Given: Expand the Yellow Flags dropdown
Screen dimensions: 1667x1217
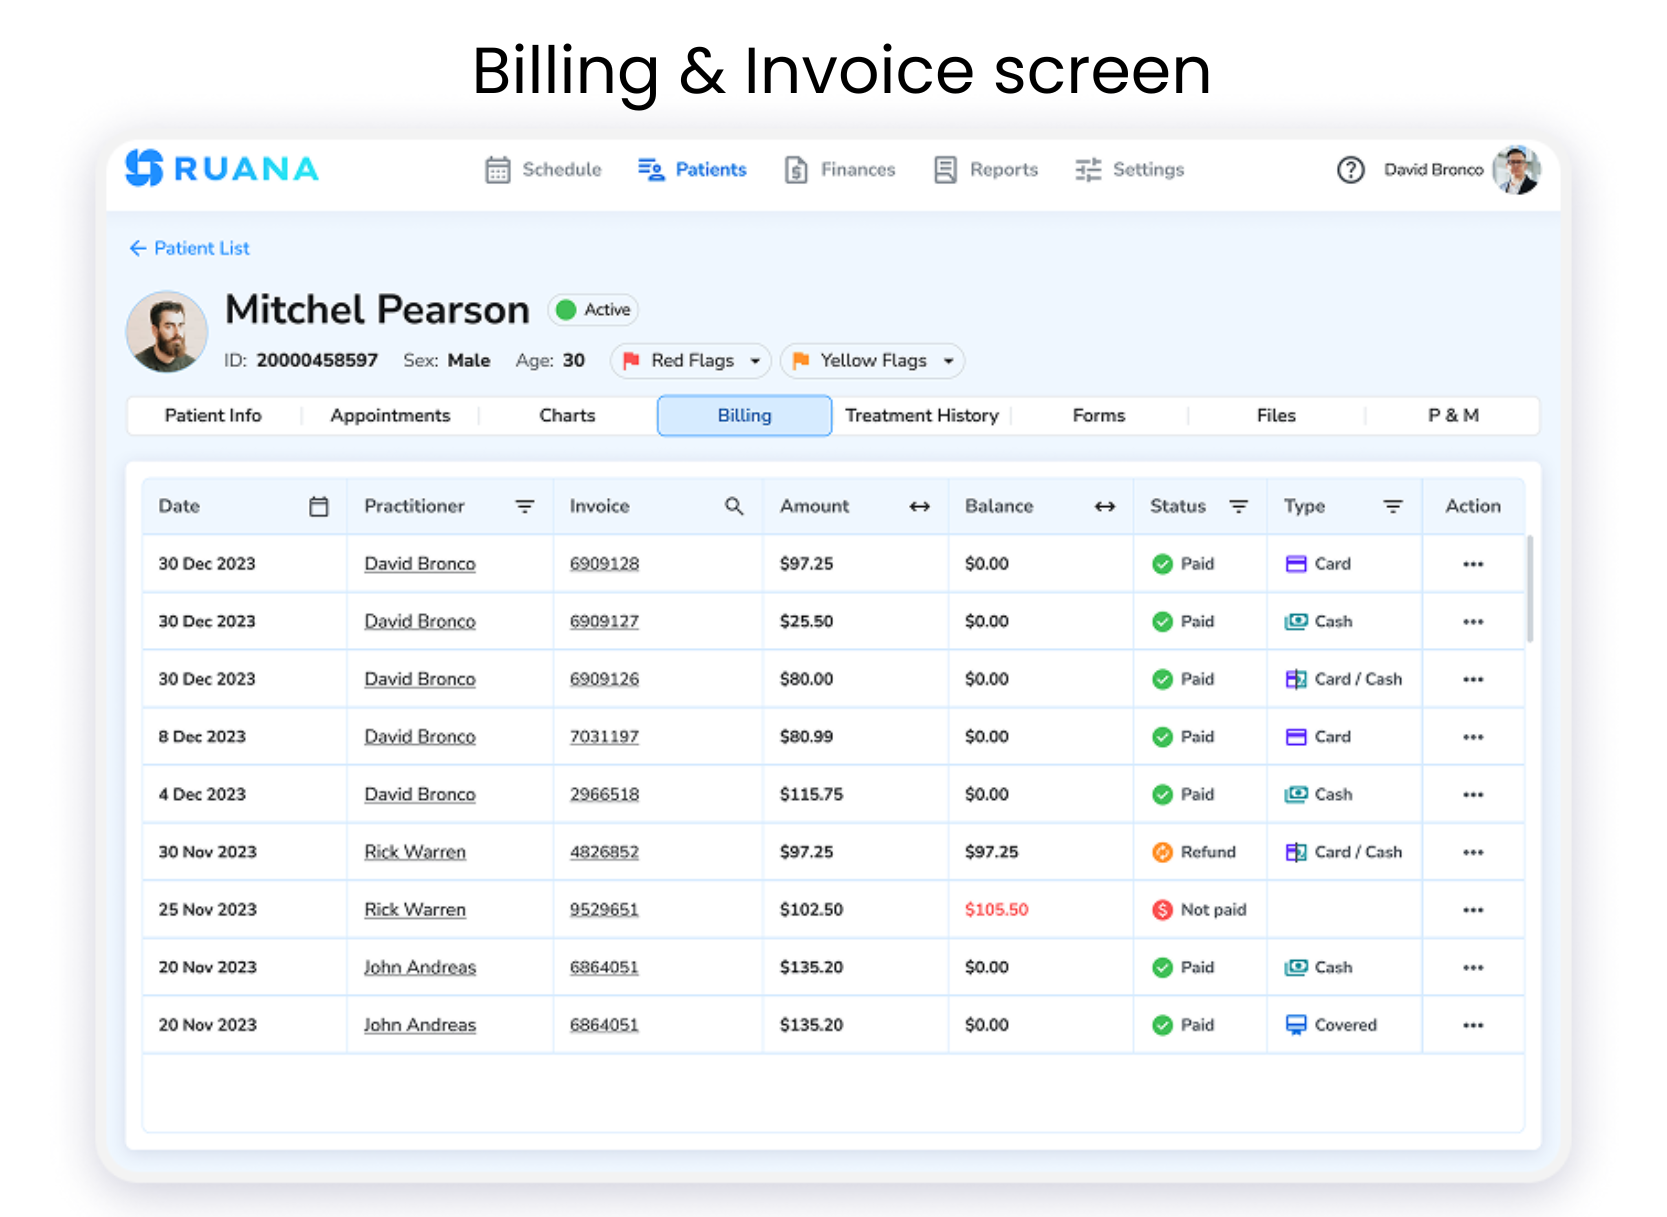Looking at the screenshot, I should (872, 361).
